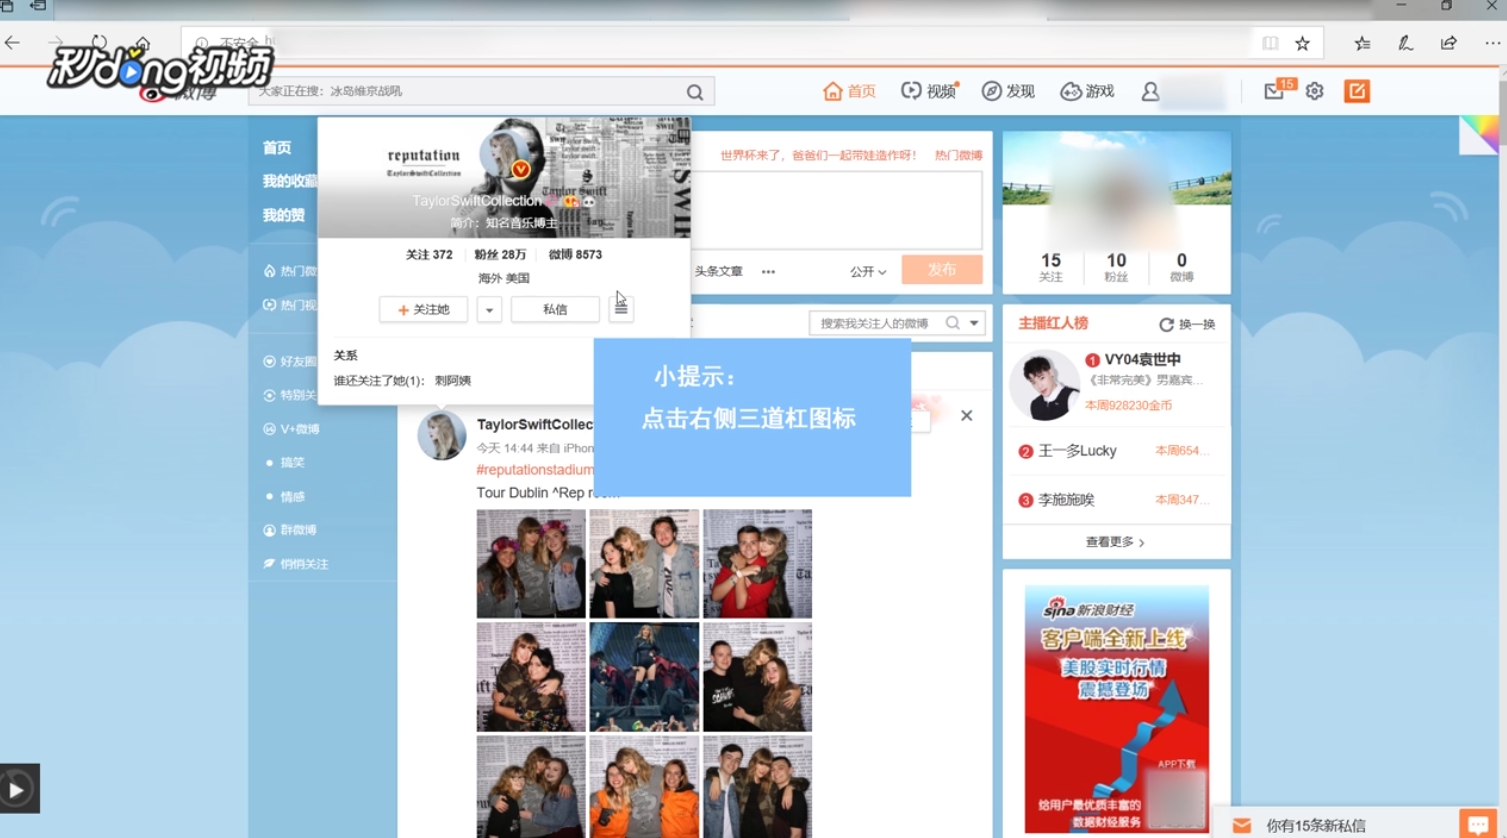Click the 你有15条新私信 notification bar
The image size is (1507, 838).
pyautogui.click(x=1334, y=825)
